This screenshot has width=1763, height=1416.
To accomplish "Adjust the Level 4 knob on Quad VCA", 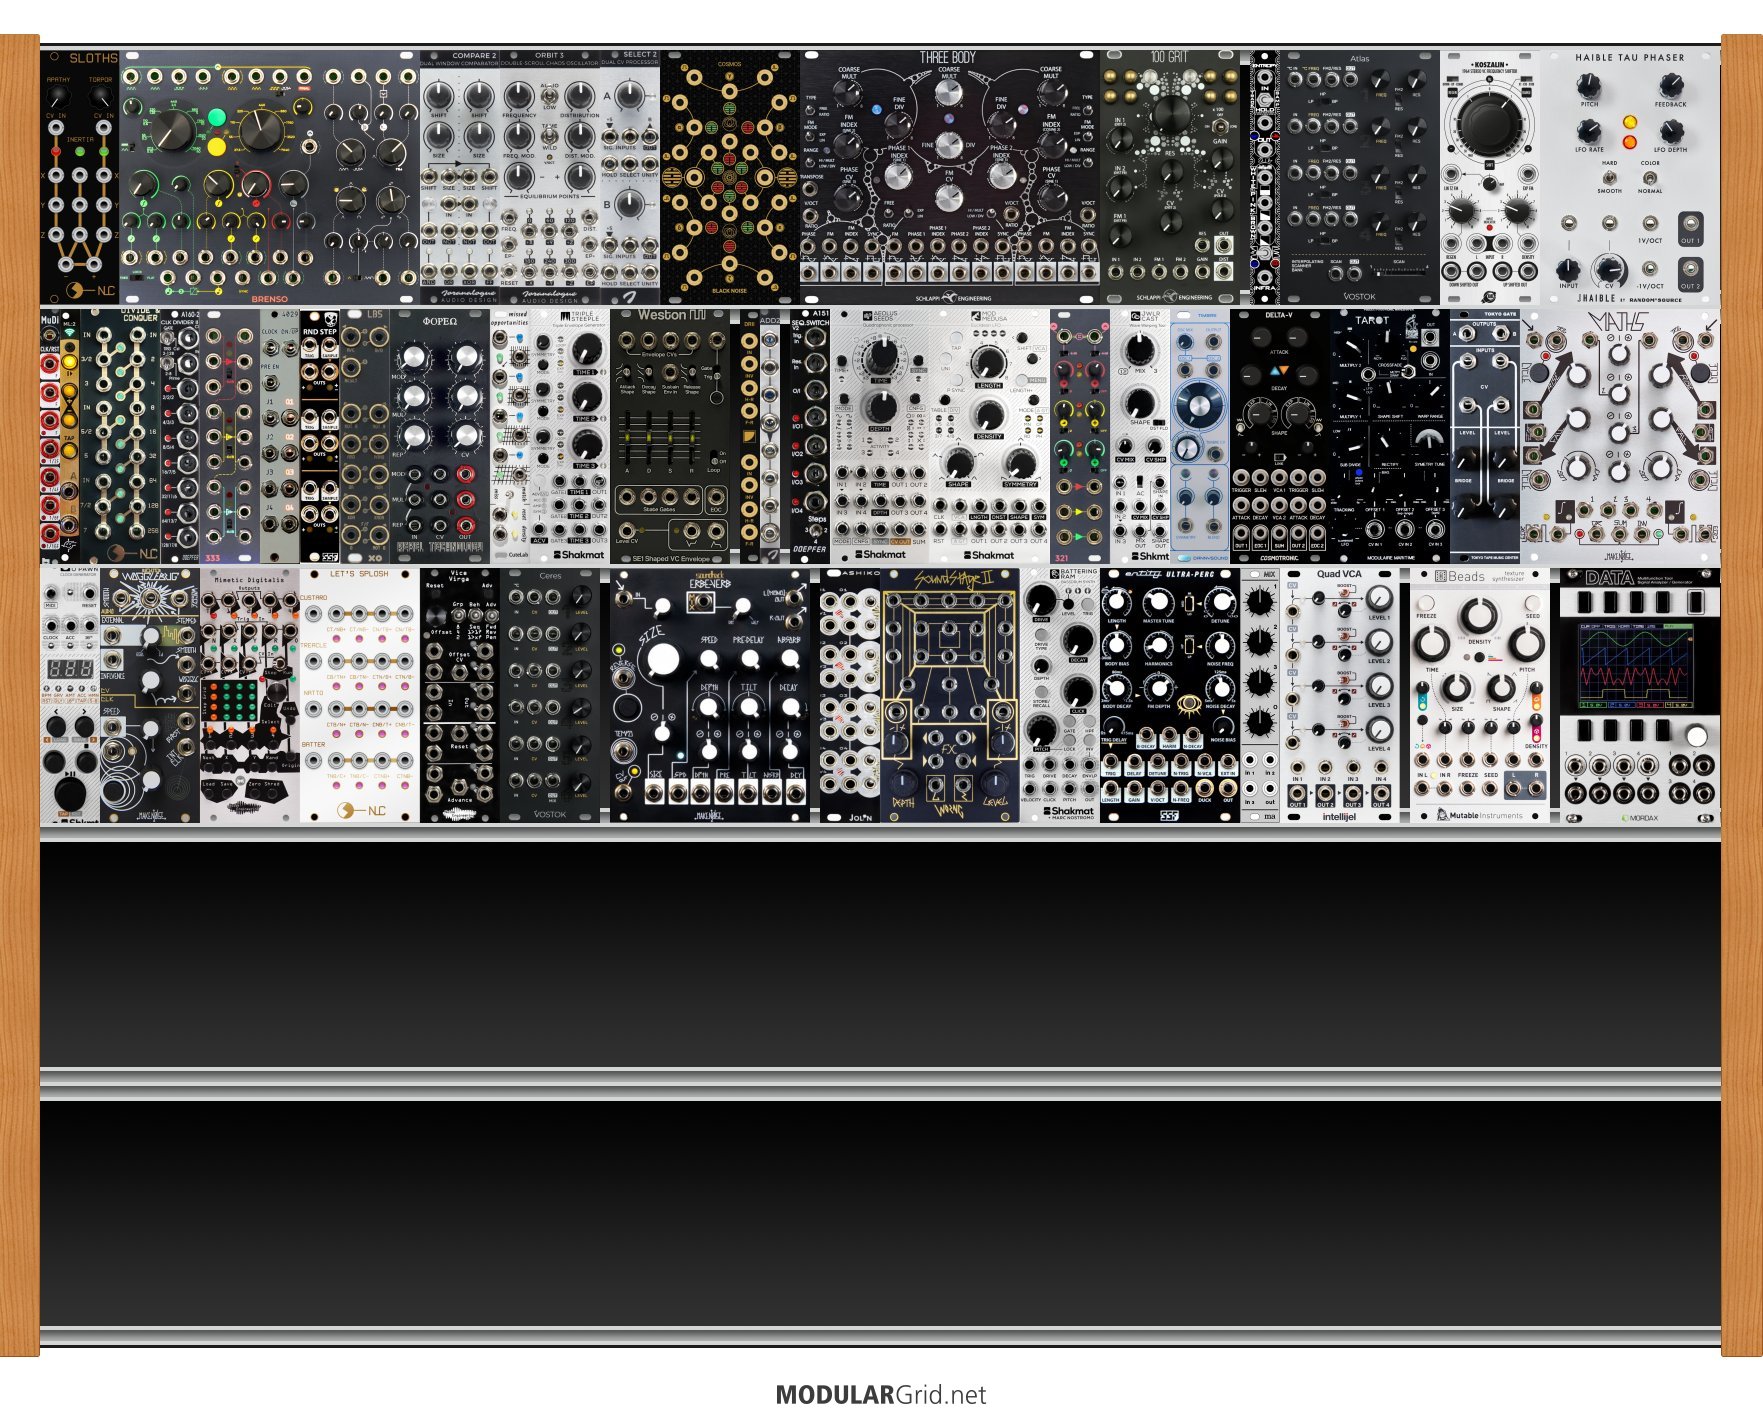I will tap(1378, 731).
